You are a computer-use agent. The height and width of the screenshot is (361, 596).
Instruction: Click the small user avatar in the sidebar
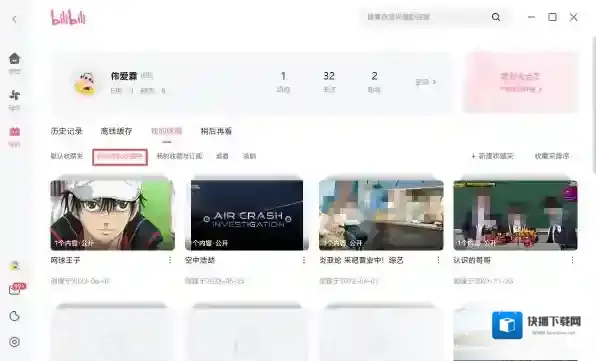click(x=14, y=266)
